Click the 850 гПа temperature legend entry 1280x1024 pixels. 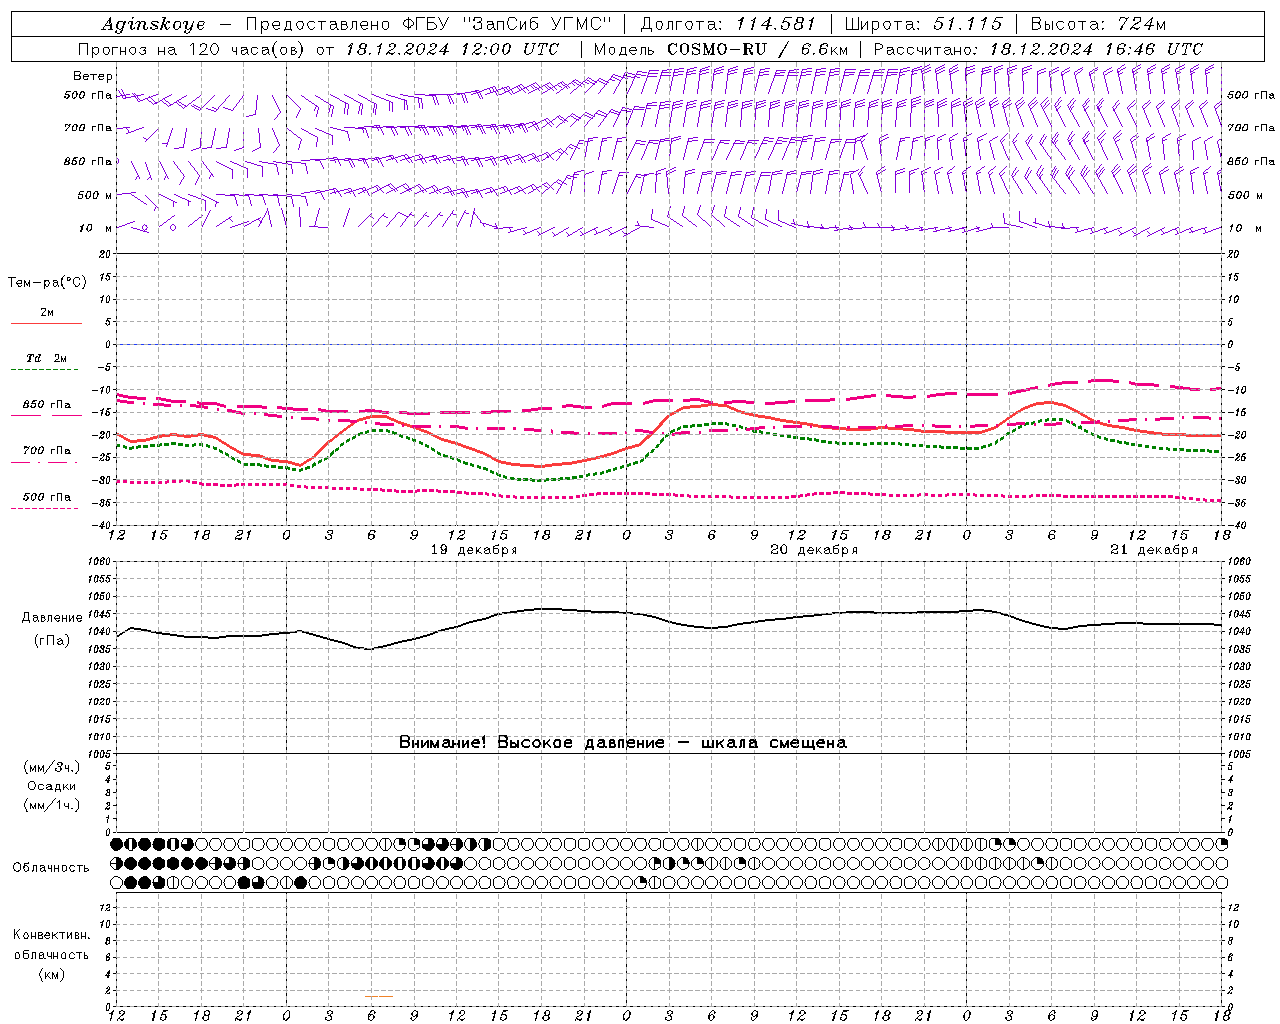coord(46,405)
